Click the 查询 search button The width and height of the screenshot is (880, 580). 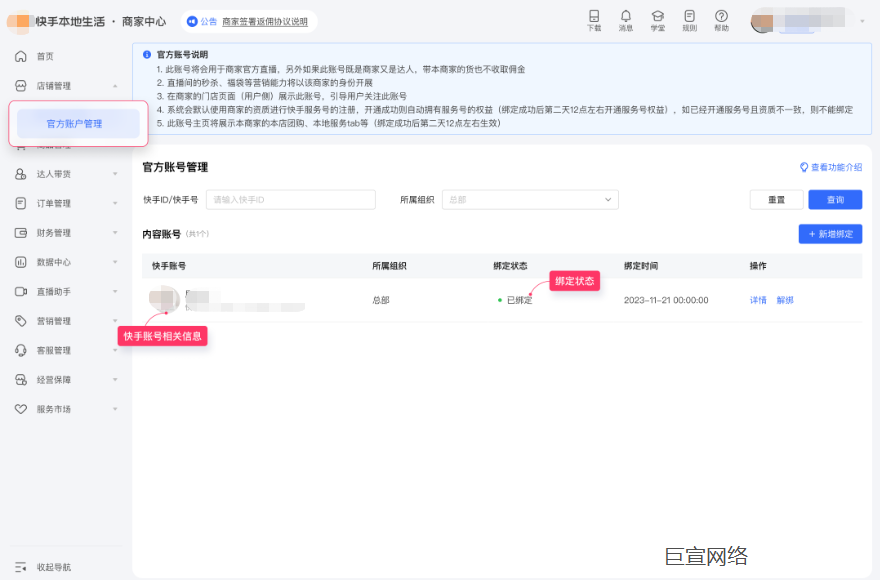tap(835, 200)
